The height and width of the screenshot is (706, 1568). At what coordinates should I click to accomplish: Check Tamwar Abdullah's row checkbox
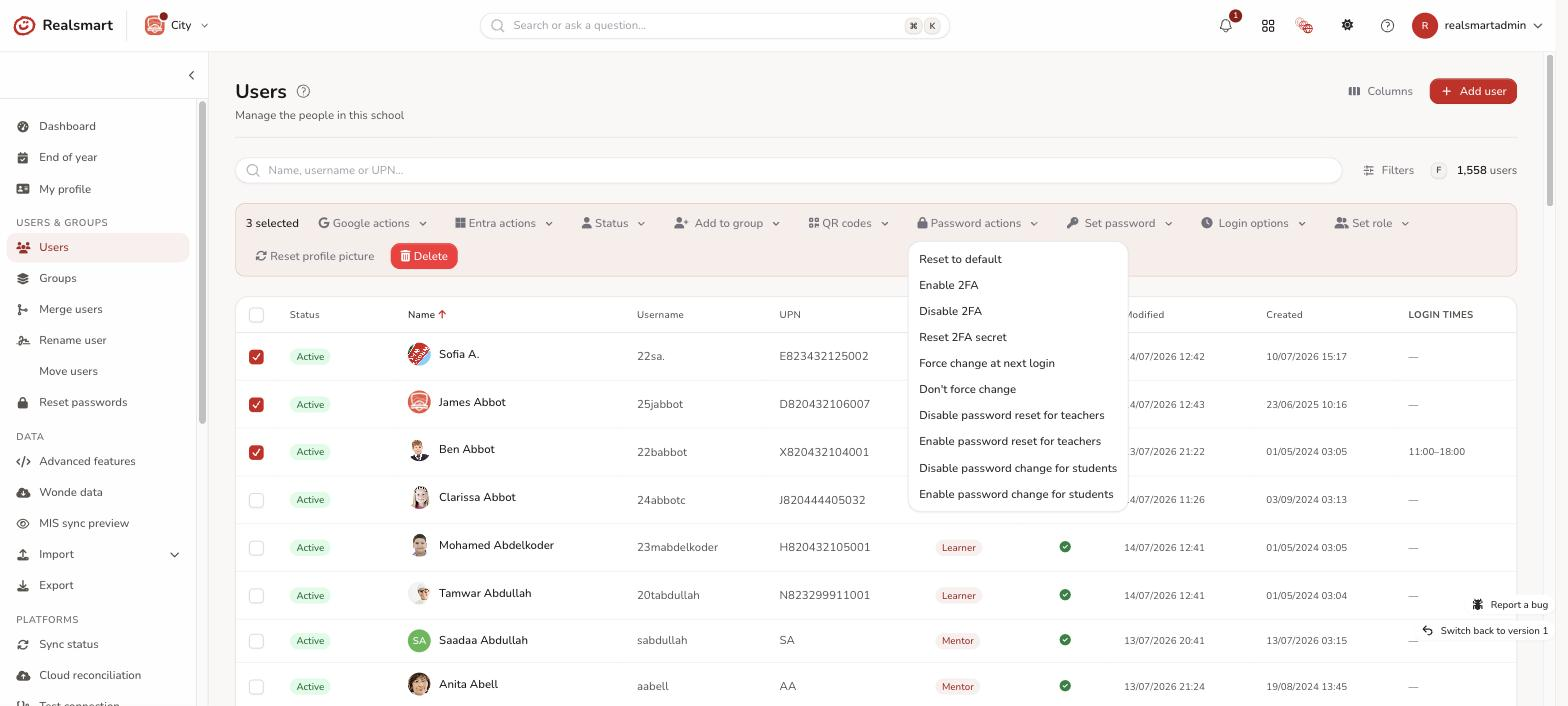256,595
